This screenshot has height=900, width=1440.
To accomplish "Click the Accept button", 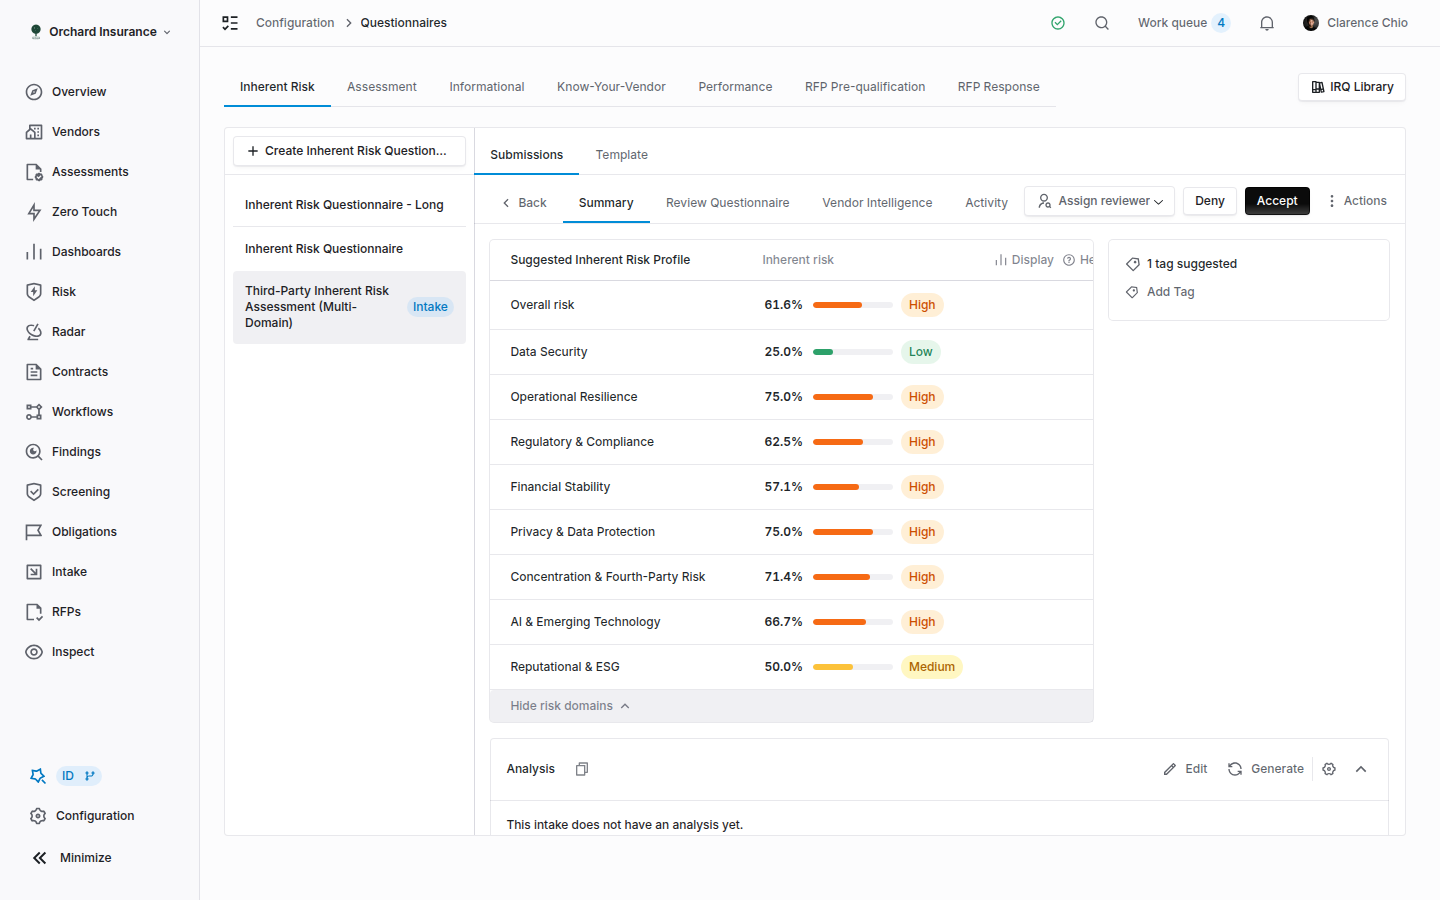I will pyautogui.click(x=1277, y=201).
